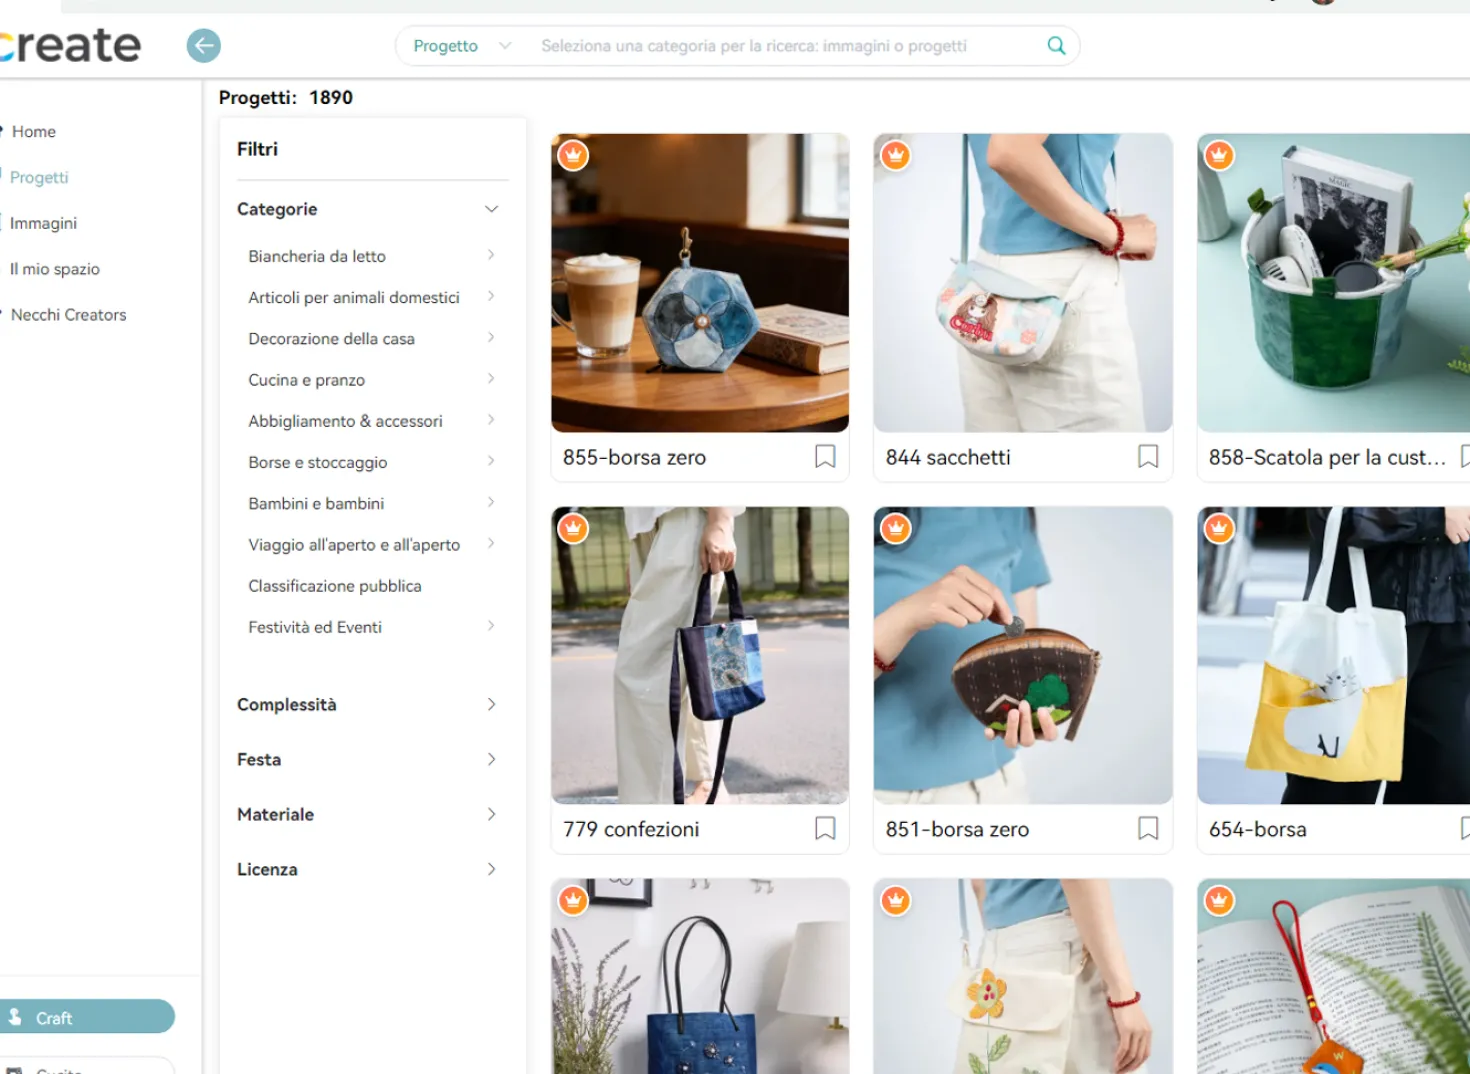
Task: Open the Progetto search category dropdown
Action: pyautogui.click(x=461, y=46)
